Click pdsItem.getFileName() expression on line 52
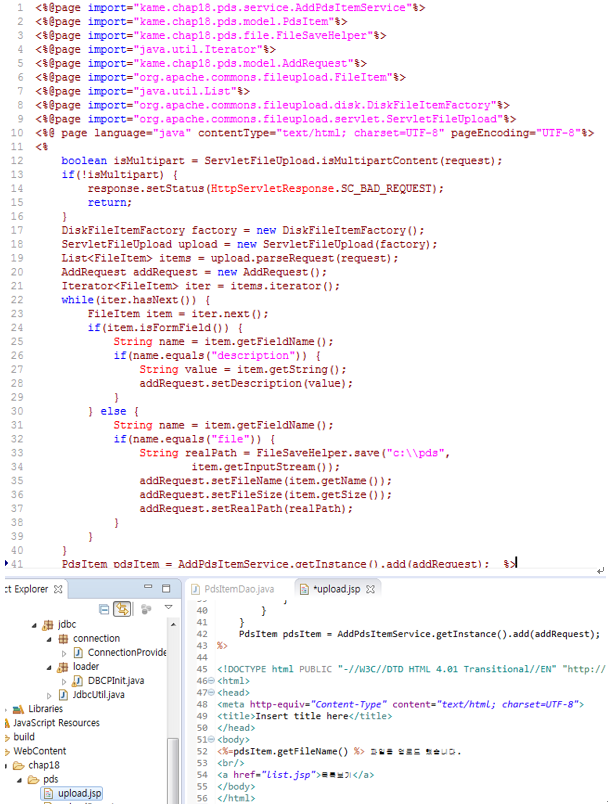 tap(291, 752)
